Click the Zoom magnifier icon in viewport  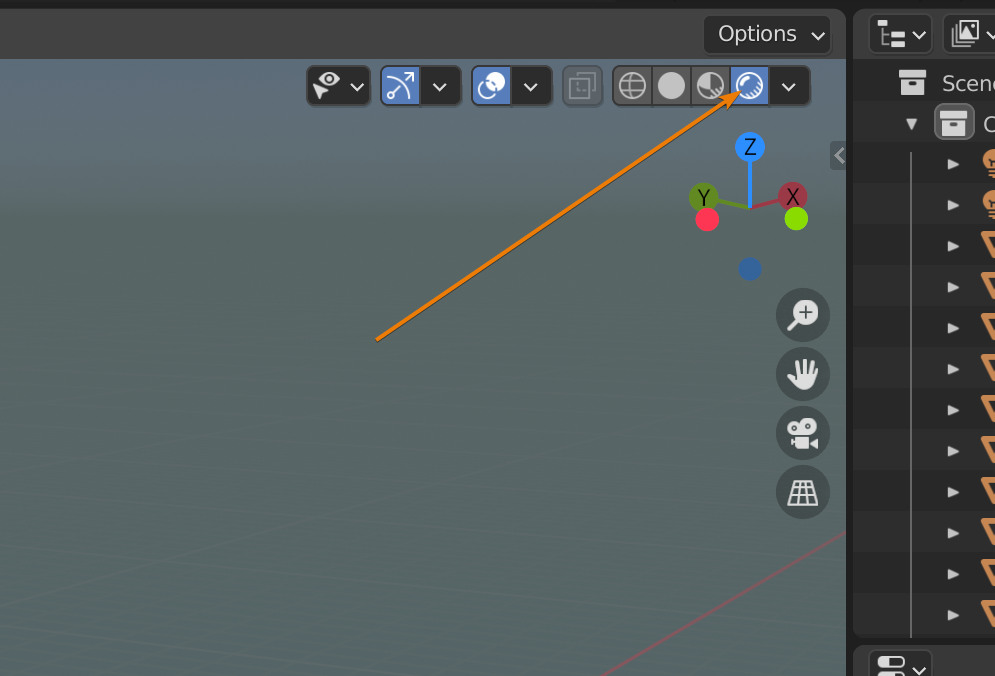pos(803,315)
